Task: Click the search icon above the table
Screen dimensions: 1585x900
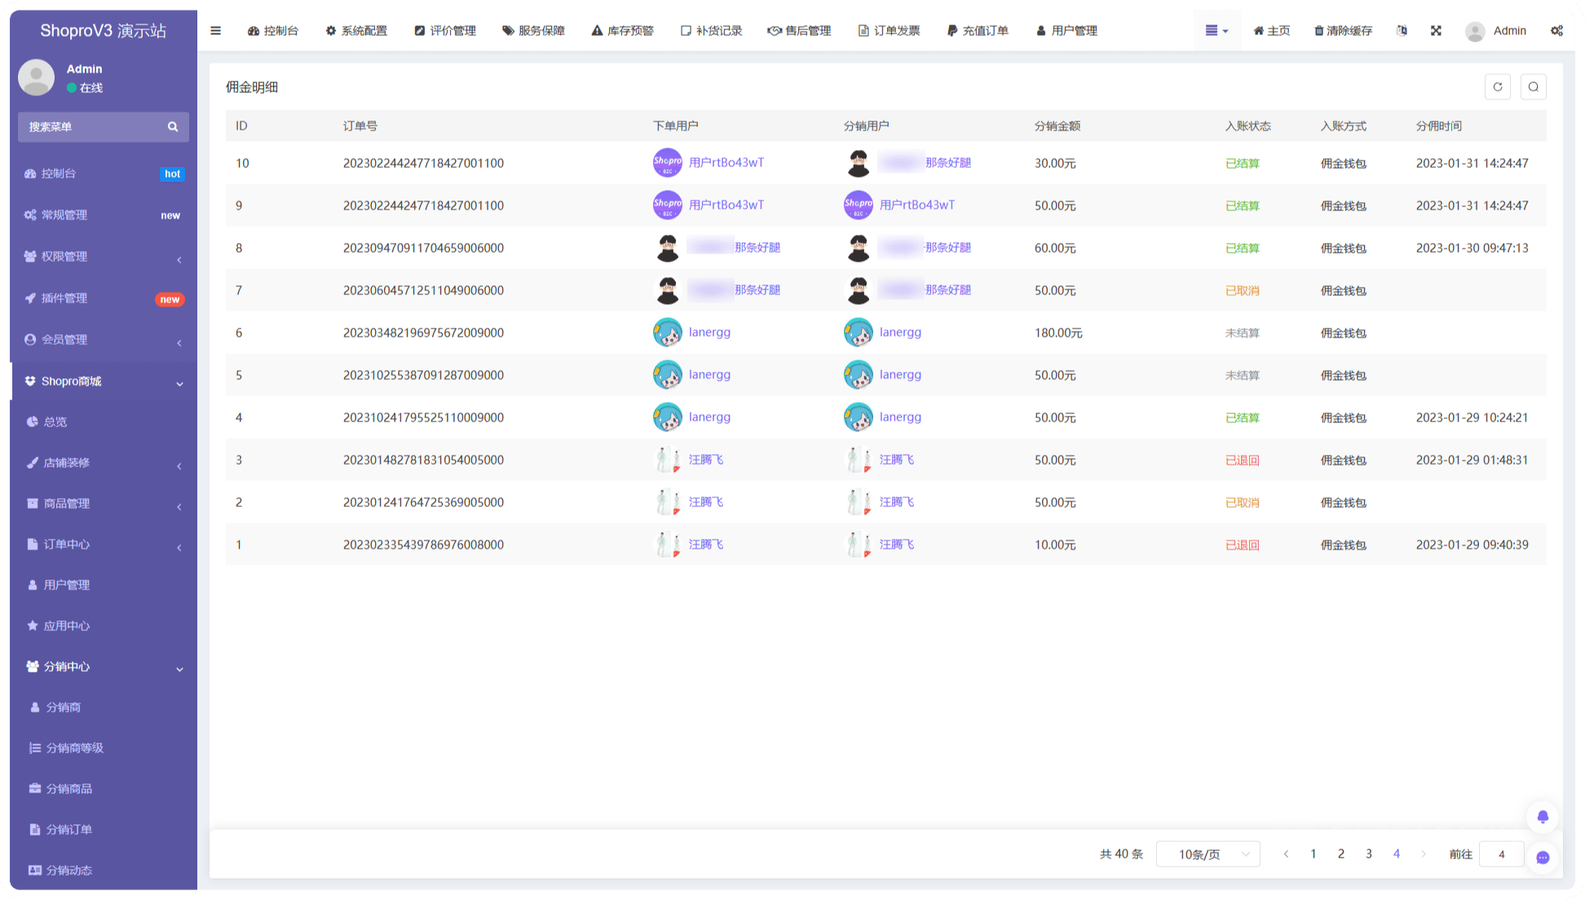Action: pos(1533,87)
